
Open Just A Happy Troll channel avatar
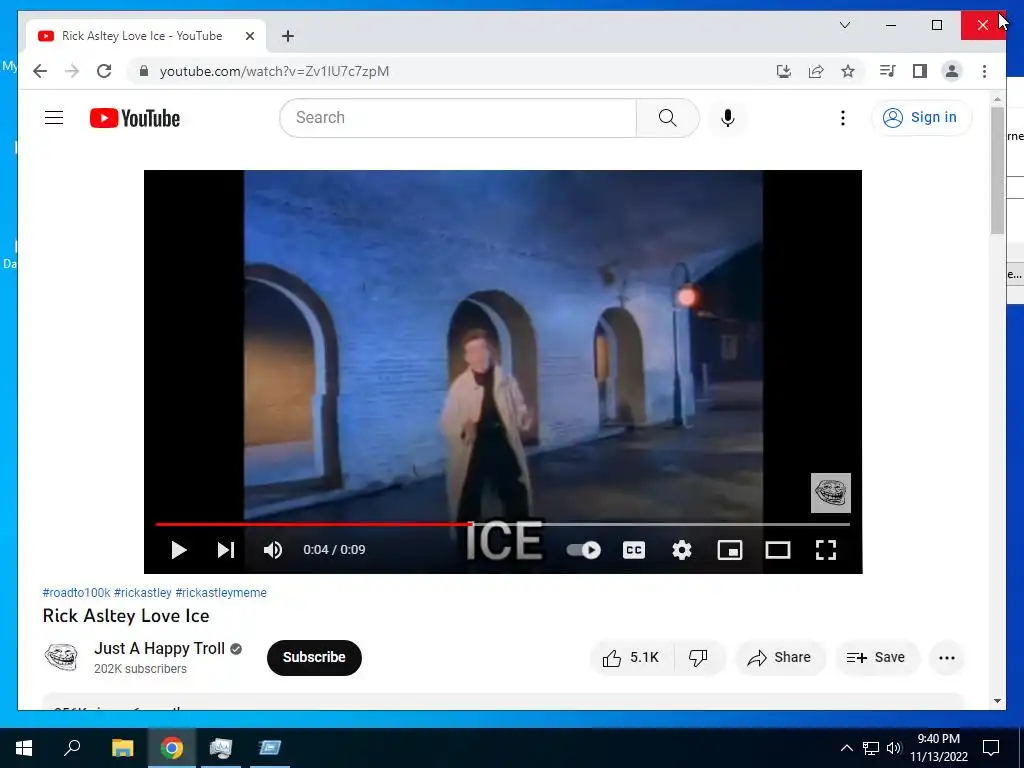coord(61,656)
